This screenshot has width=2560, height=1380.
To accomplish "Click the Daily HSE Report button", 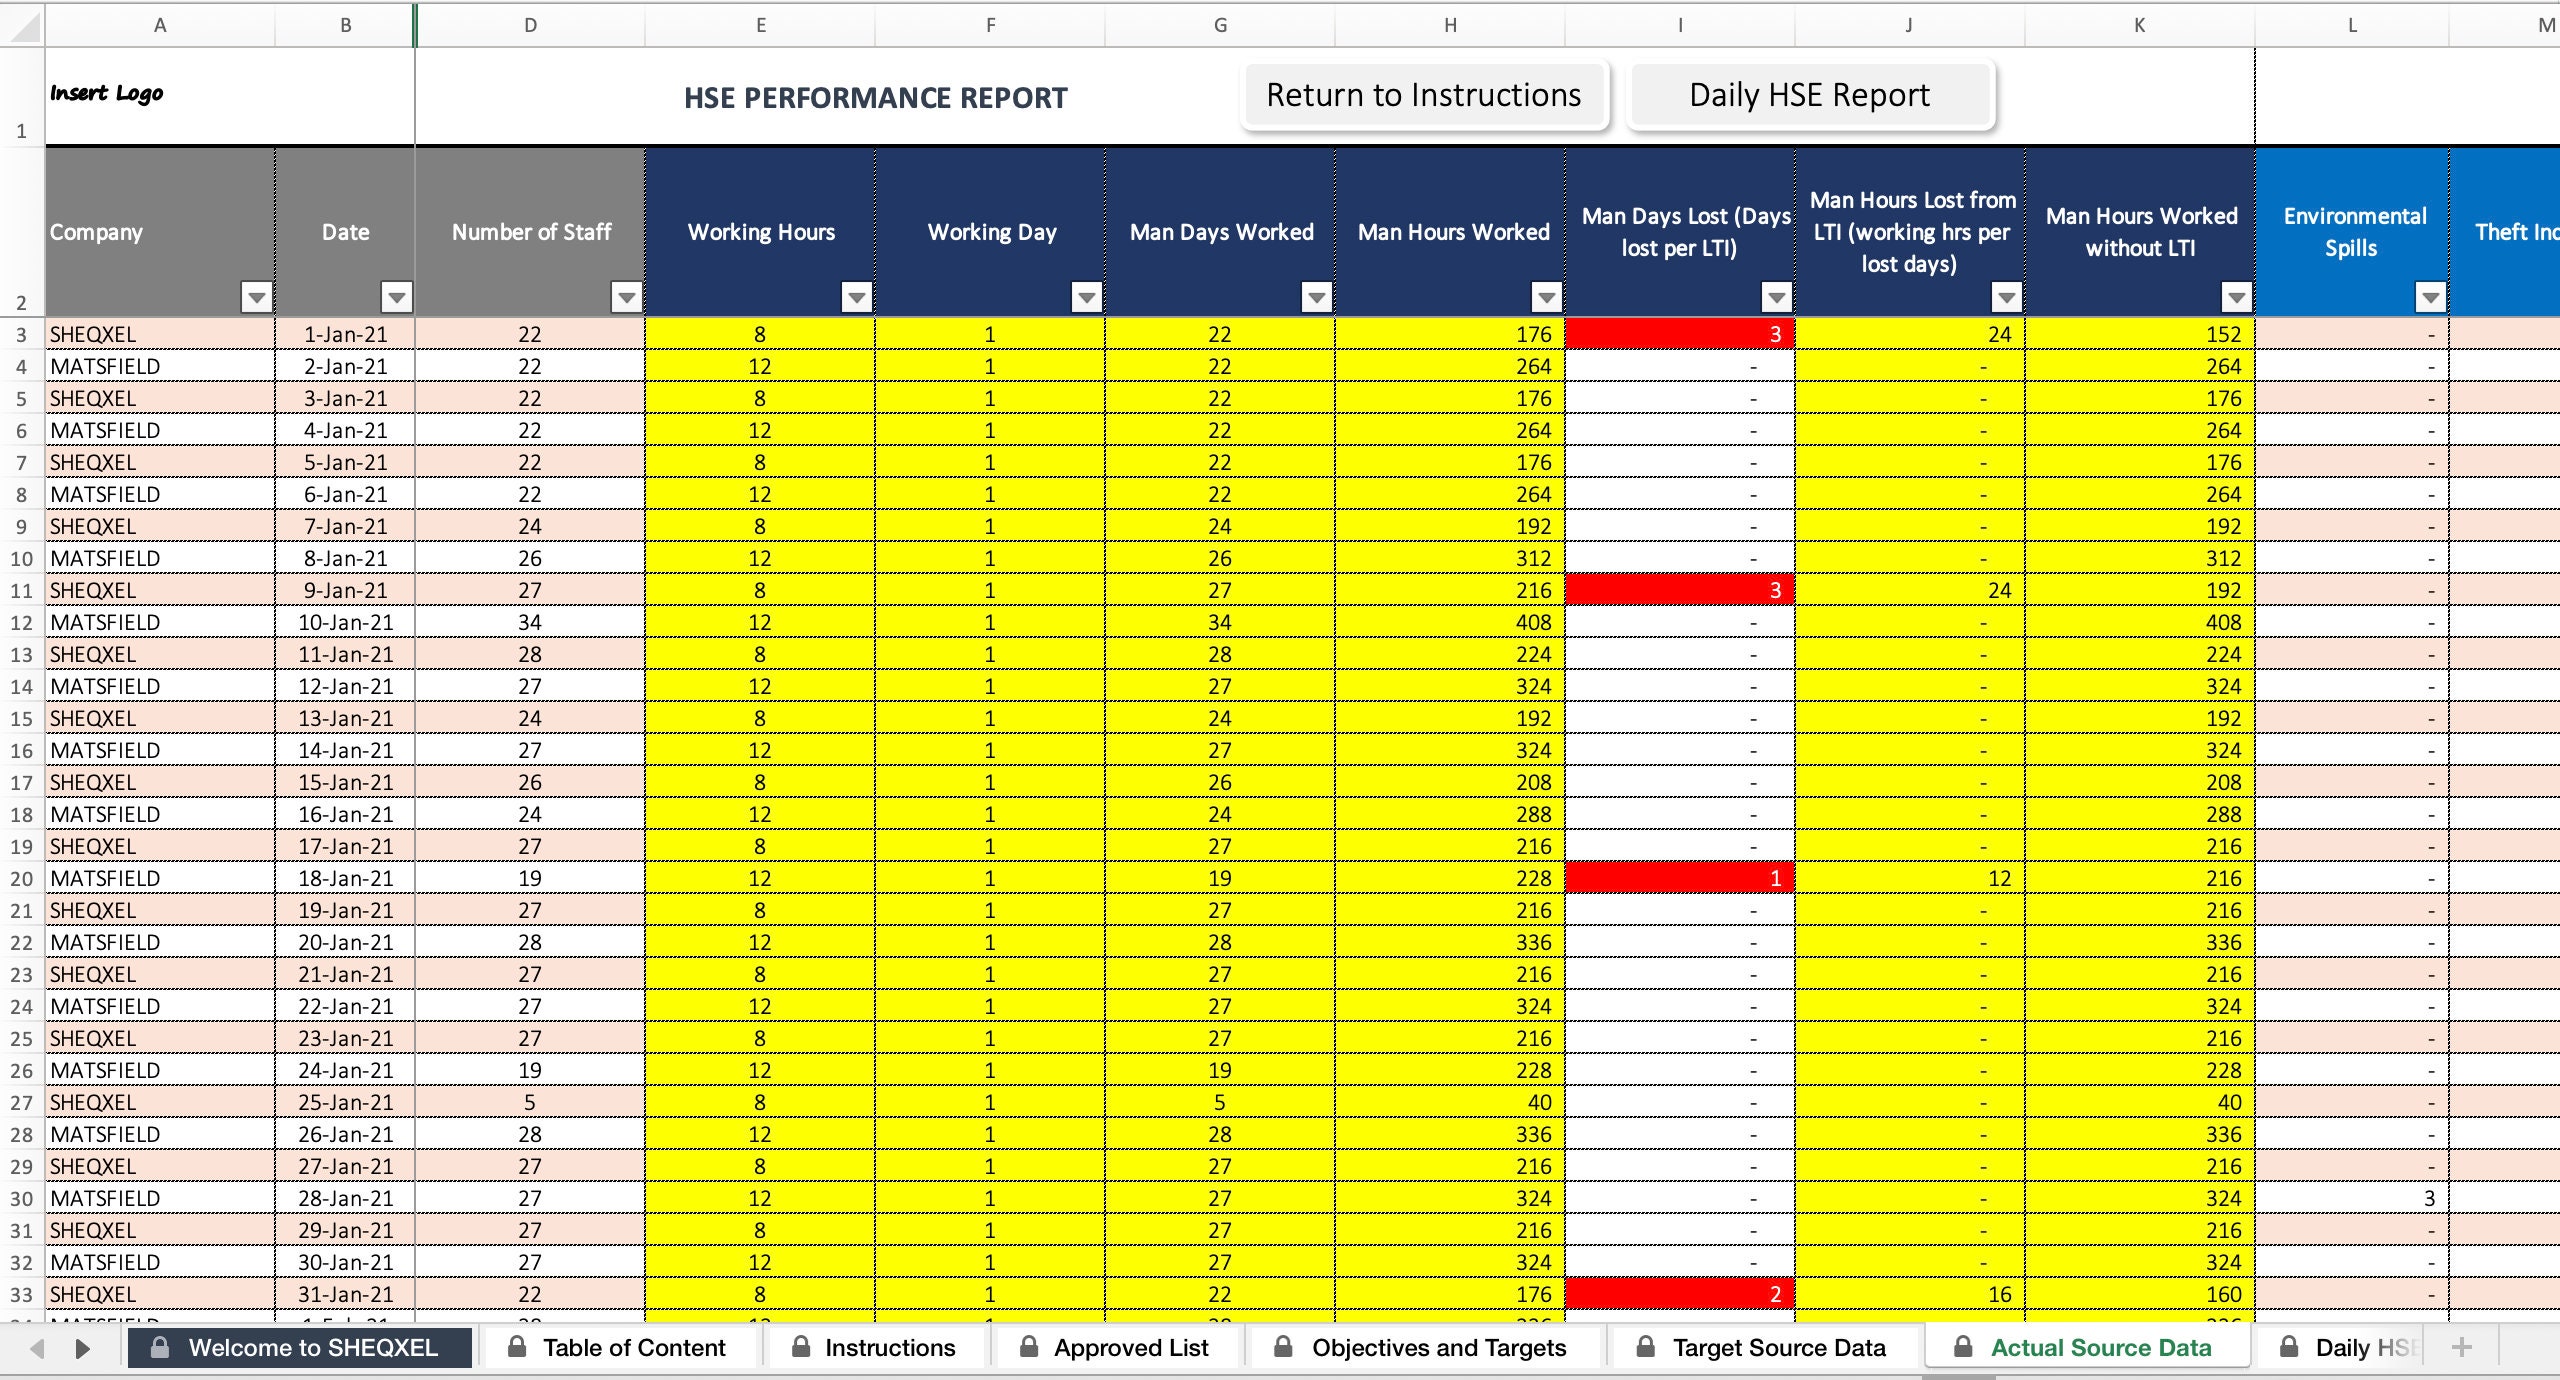I will (1809, 95).
